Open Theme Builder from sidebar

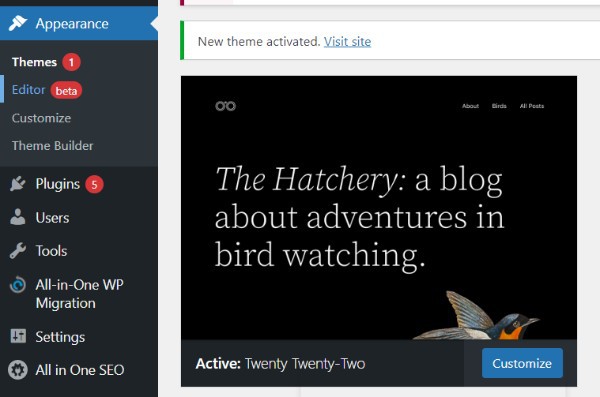pyautogui.click(x=52, y=145)
